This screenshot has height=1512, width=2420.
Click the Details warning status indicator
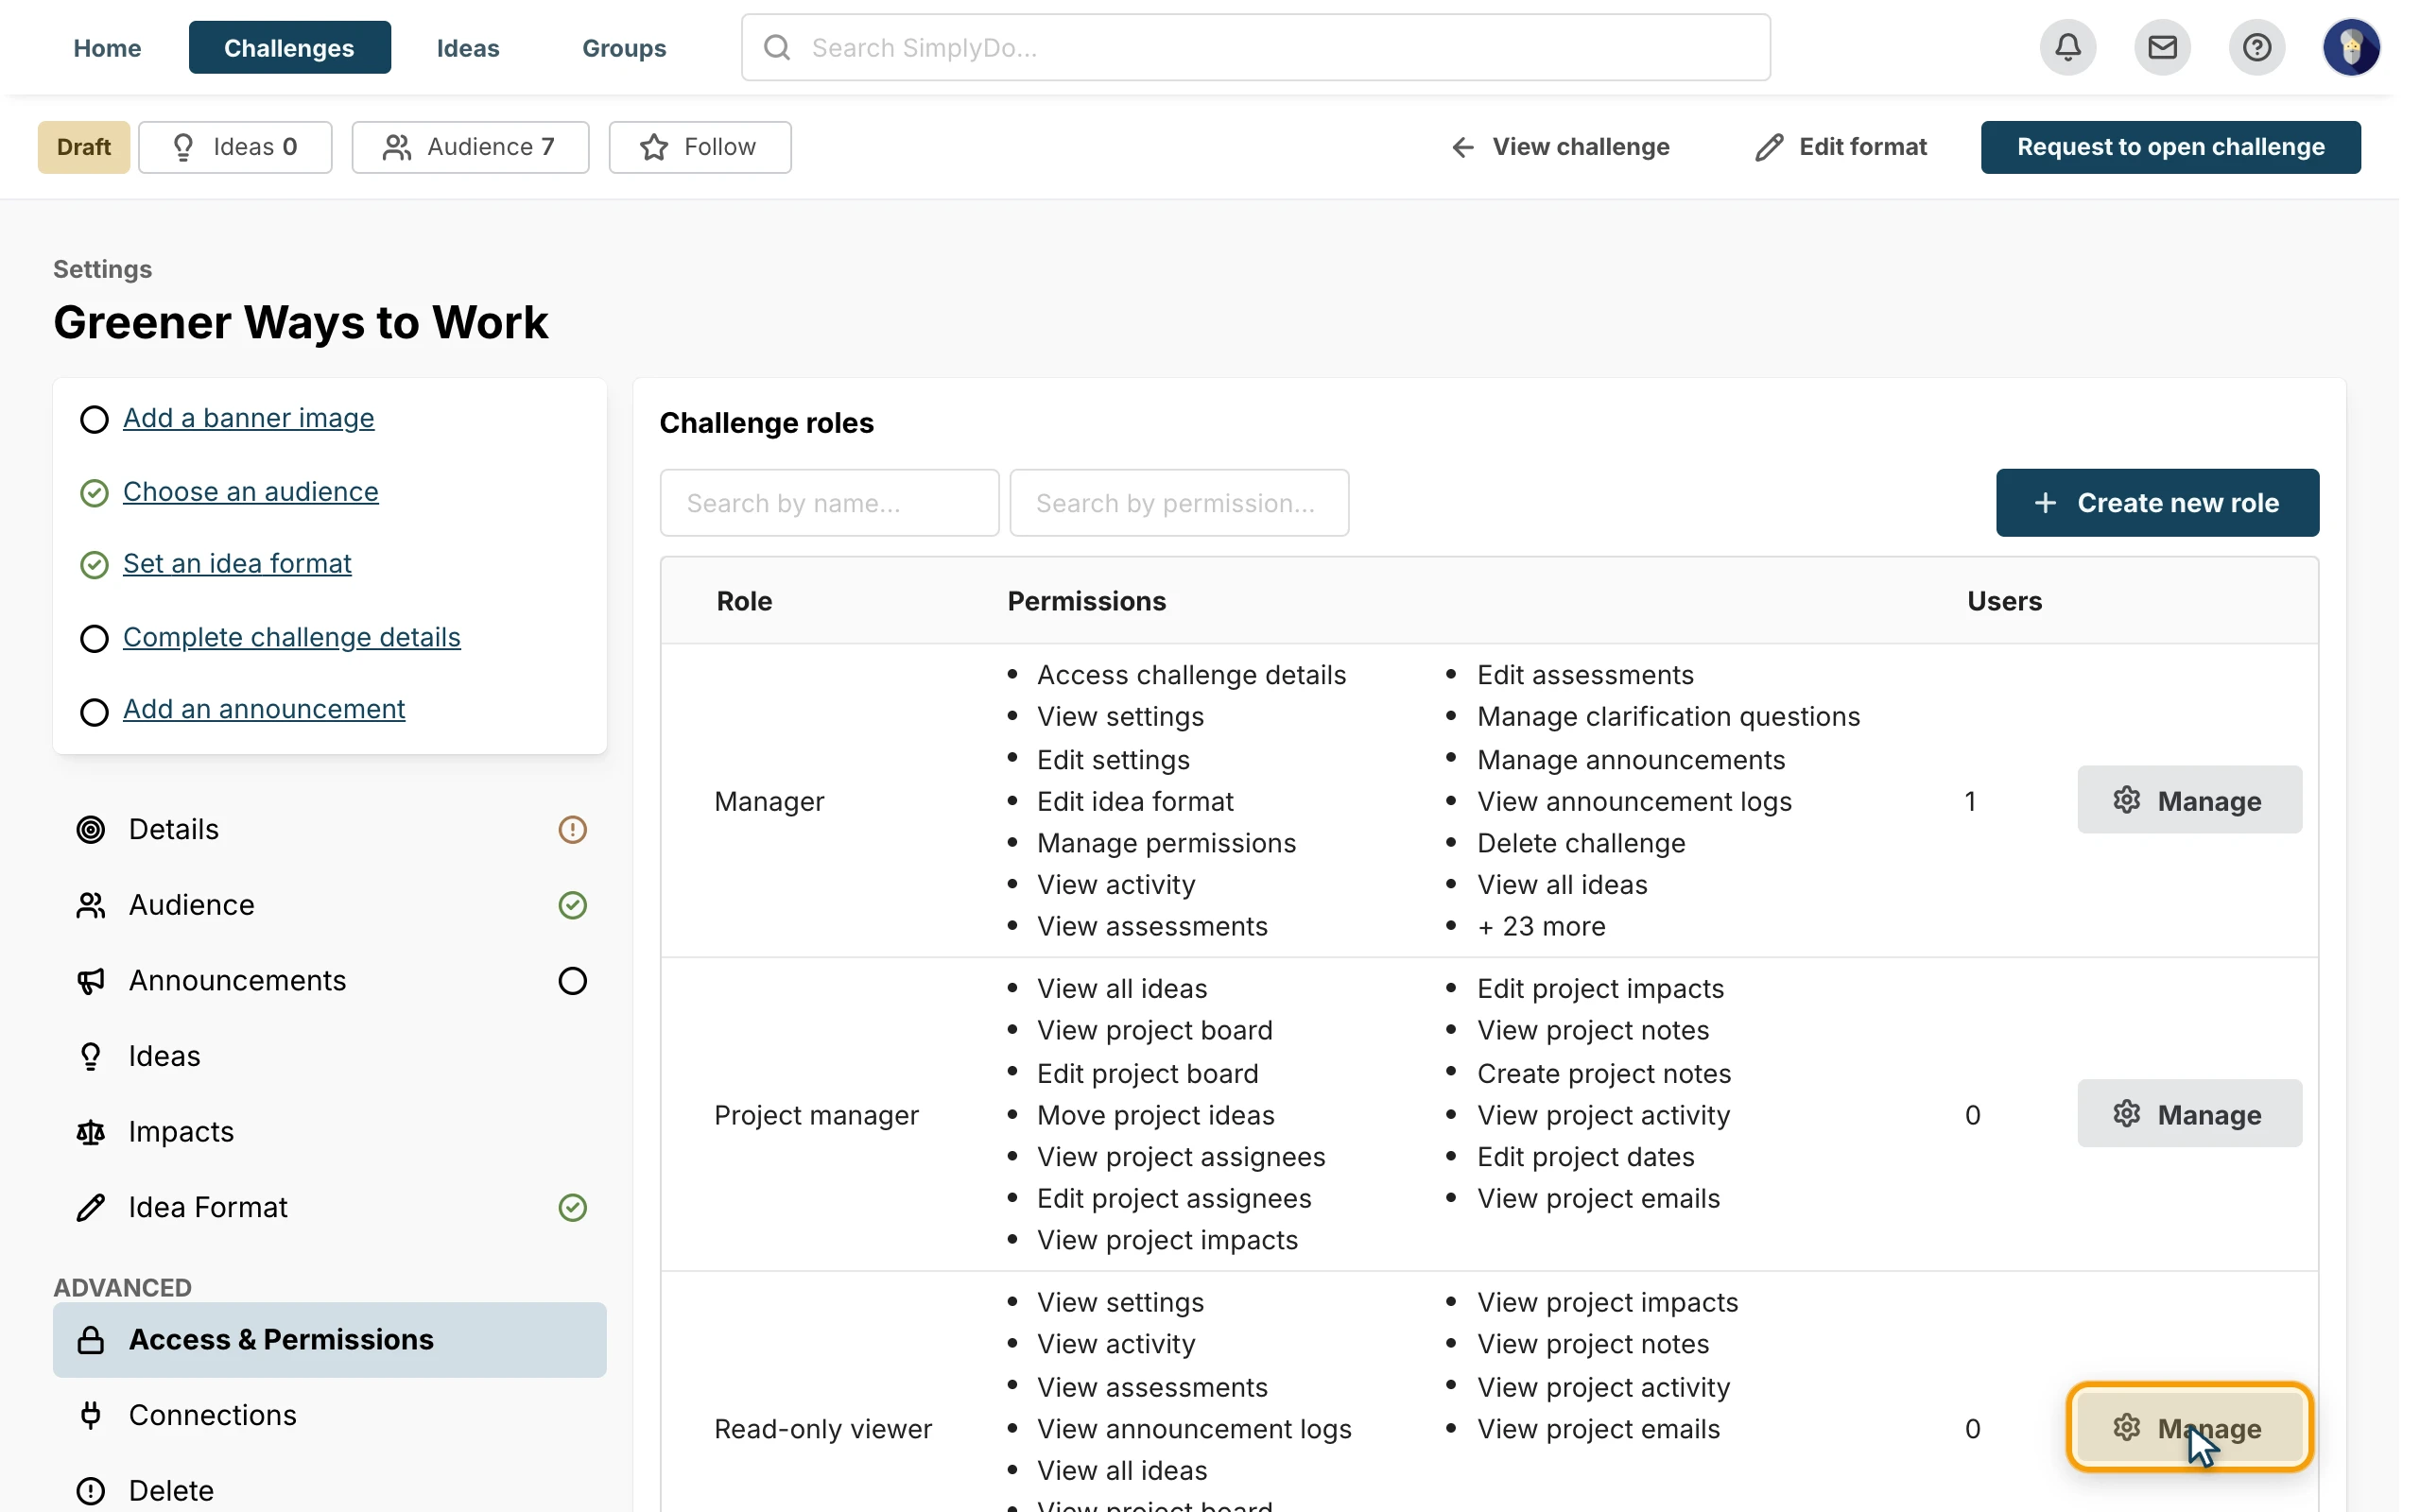click(x=572, y=829)
